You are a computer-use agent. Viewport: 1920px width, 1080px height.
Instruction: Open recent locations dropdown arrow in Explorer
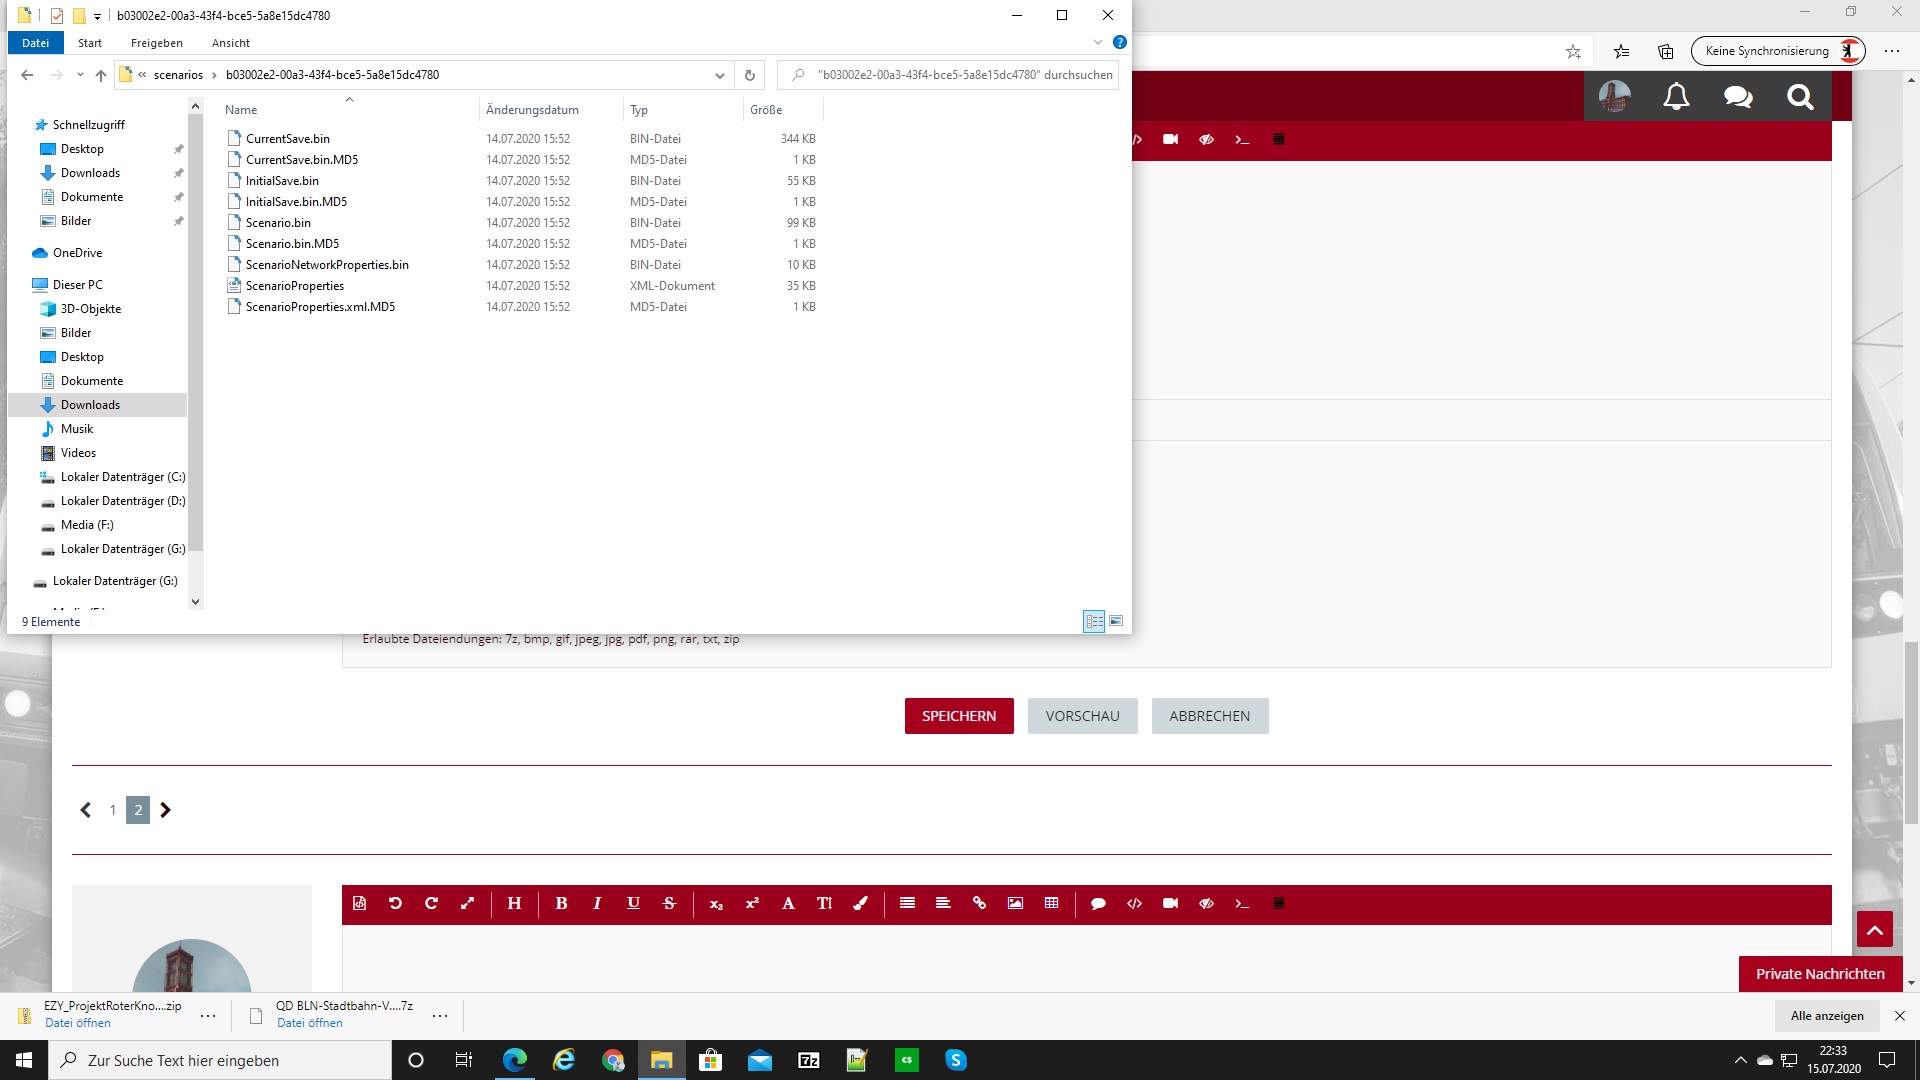[x=80, y=75]
